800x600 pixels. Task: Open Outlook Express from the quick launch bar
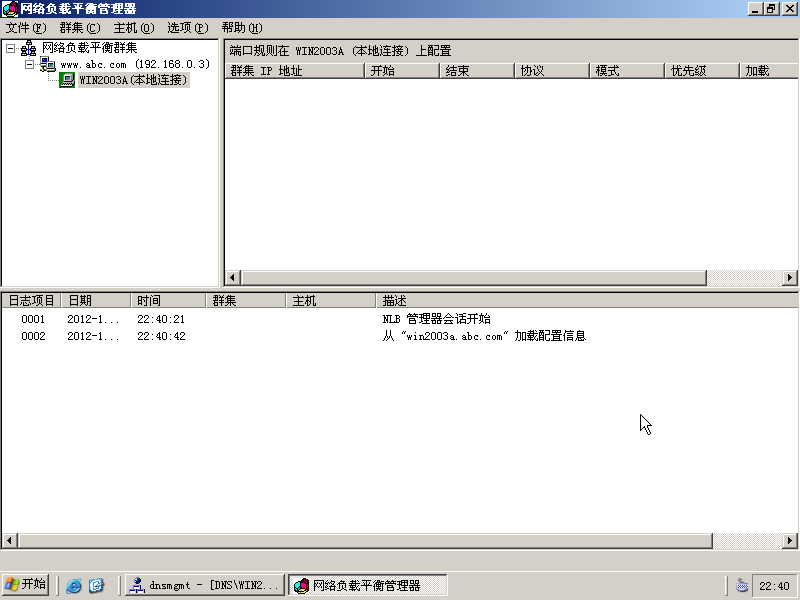pos(95,584)
